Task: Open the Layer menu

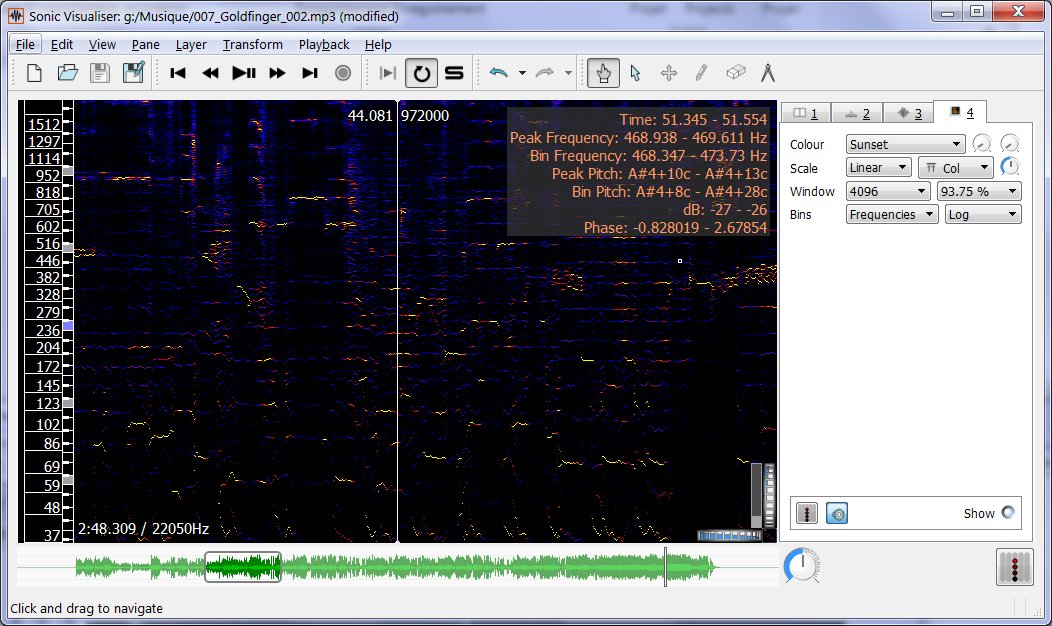Action: [x=191, y=44]
